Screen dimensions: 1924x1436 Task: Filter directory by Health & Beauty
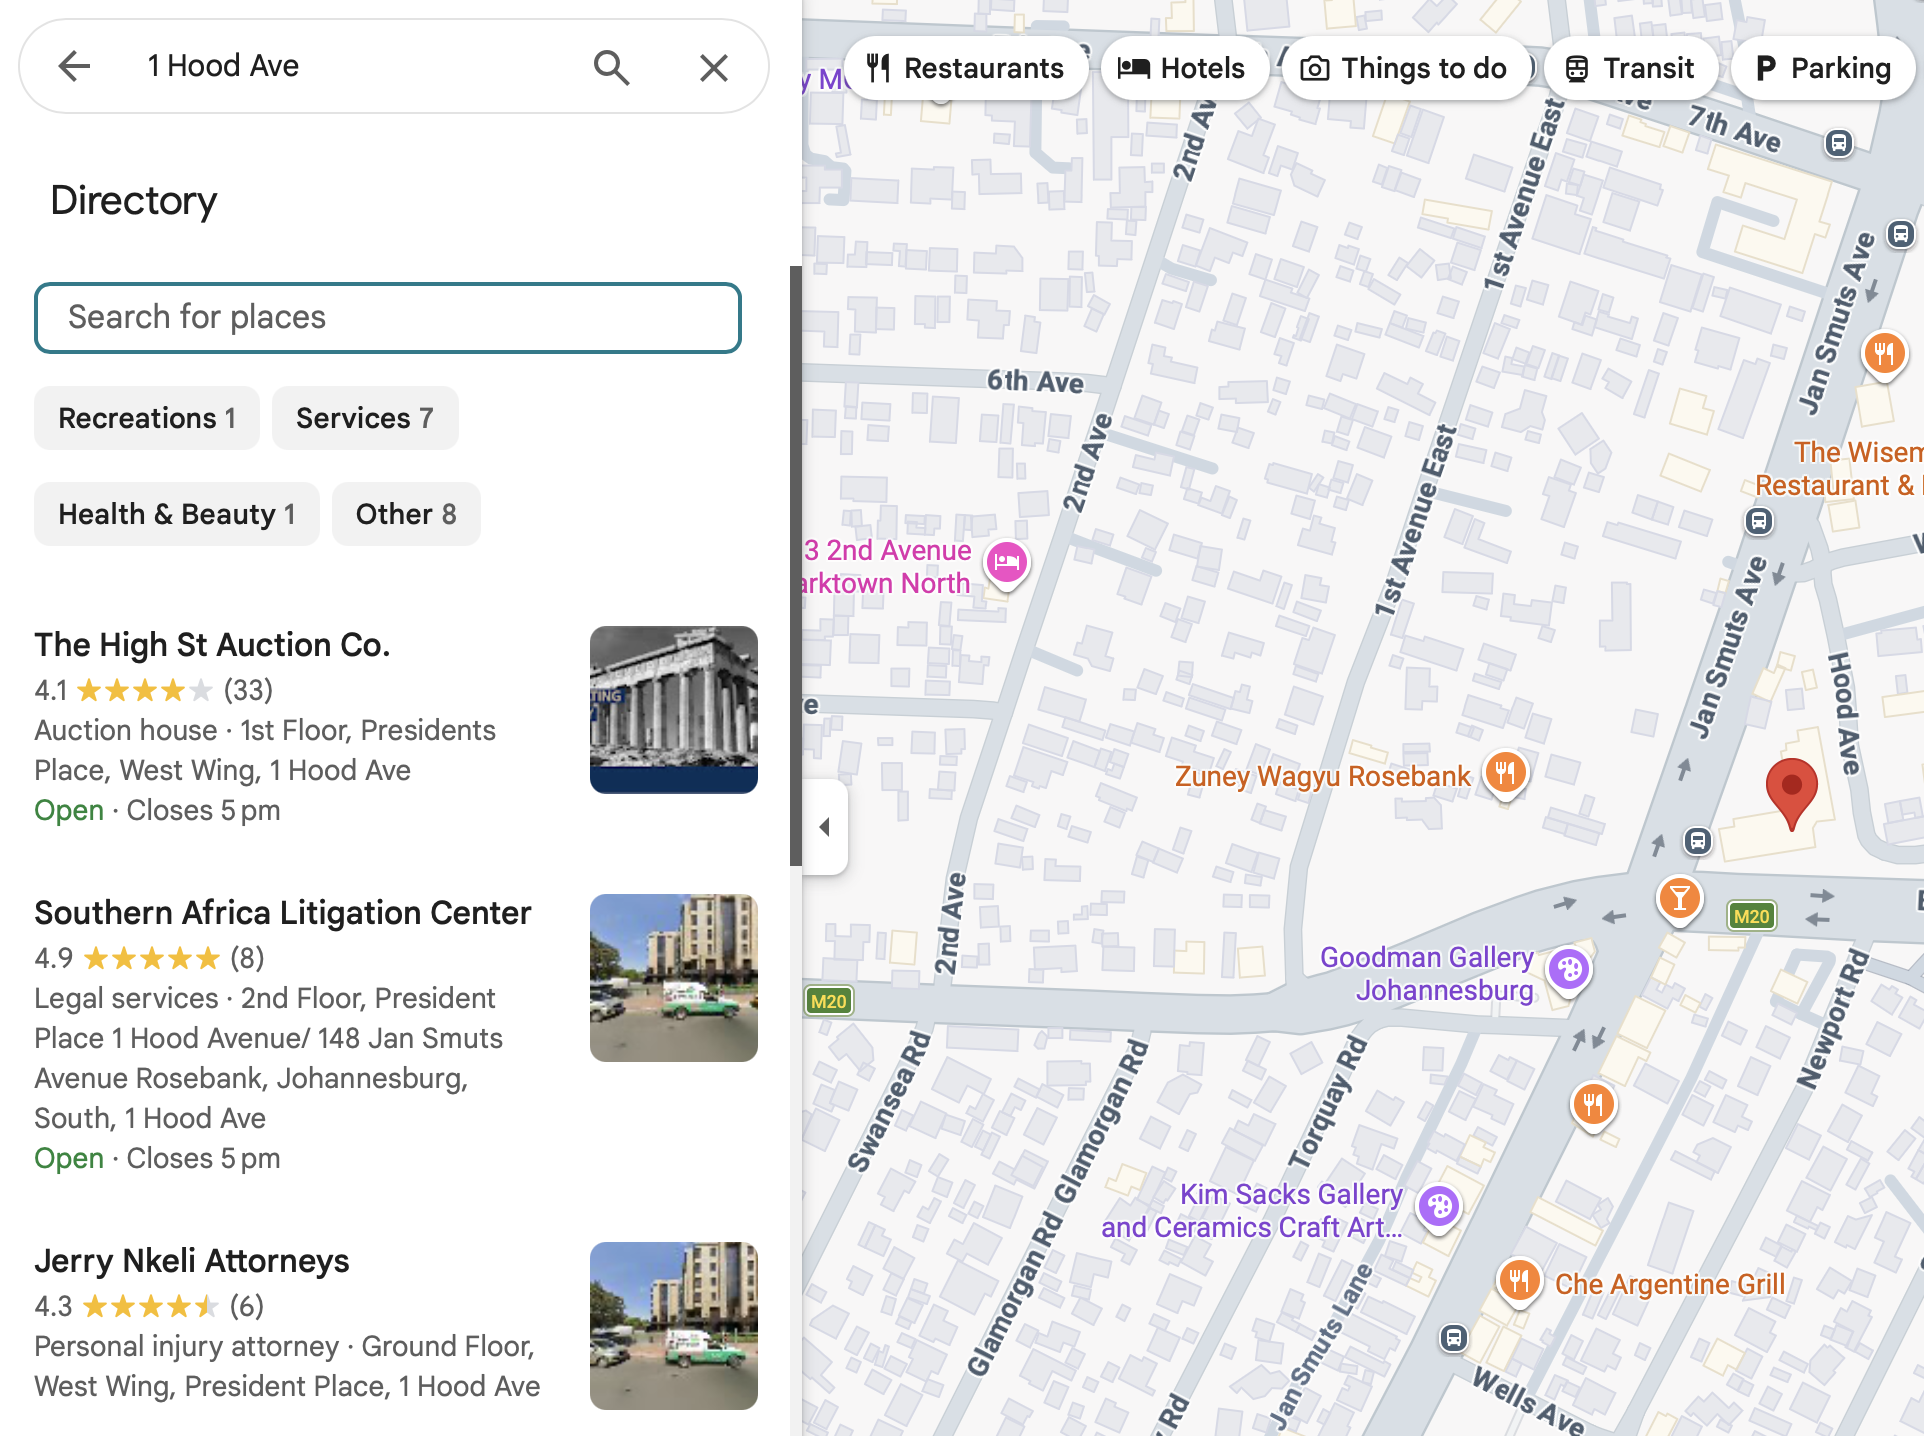[x=177, y=514]
